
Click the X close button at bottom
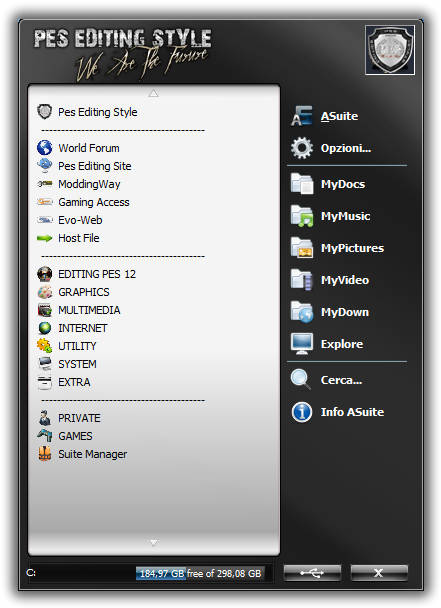coord(379,573)
